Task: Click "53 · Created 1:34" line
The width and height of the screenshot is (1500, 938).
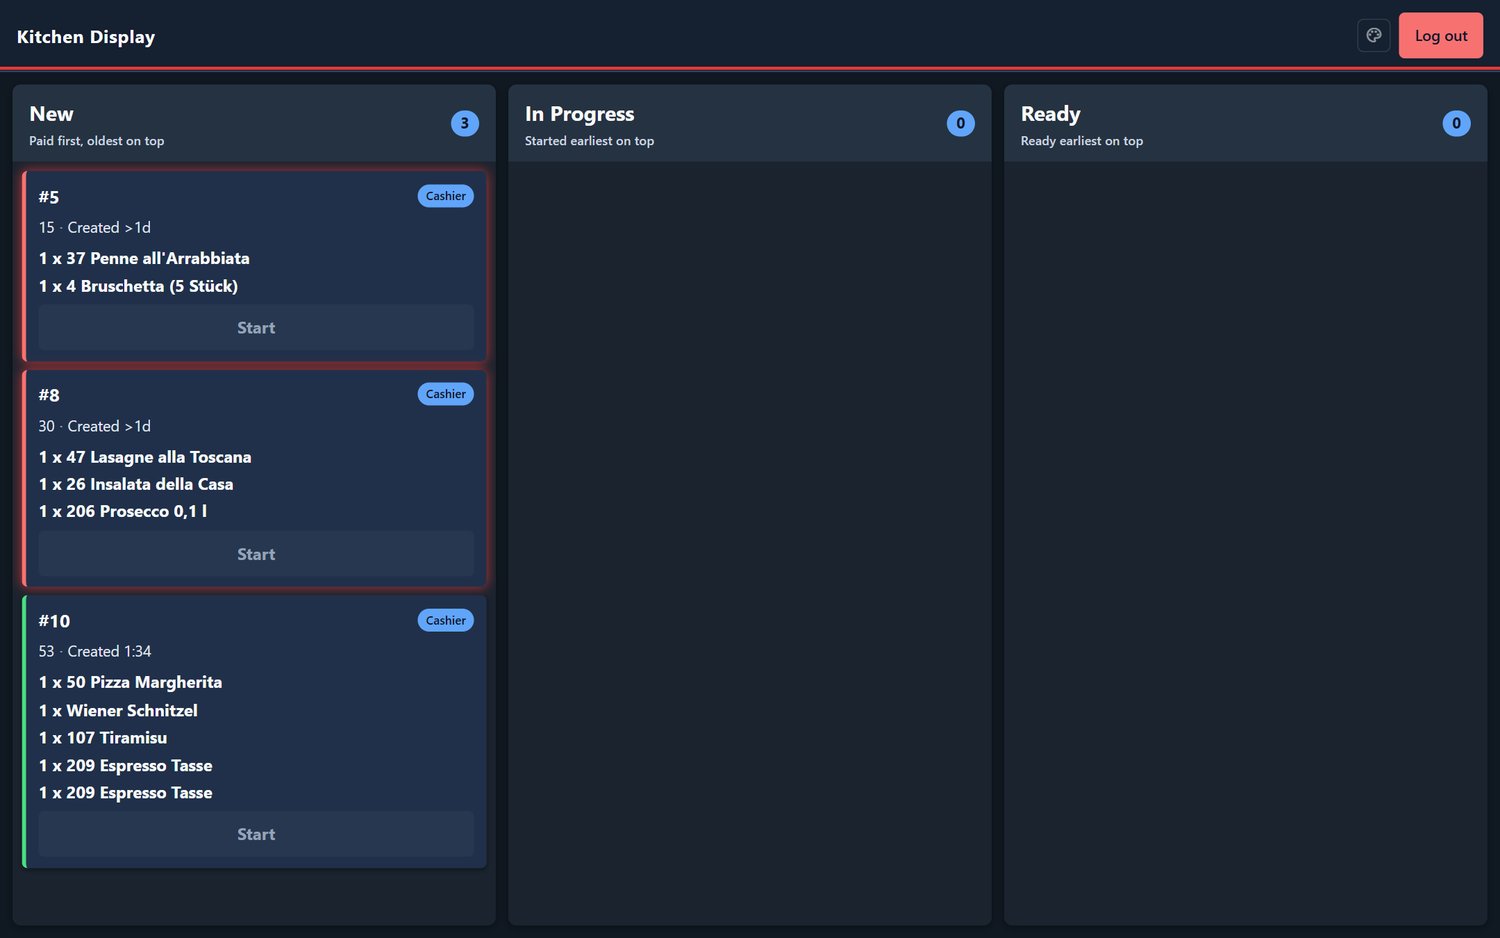Action: click(95, 651)
